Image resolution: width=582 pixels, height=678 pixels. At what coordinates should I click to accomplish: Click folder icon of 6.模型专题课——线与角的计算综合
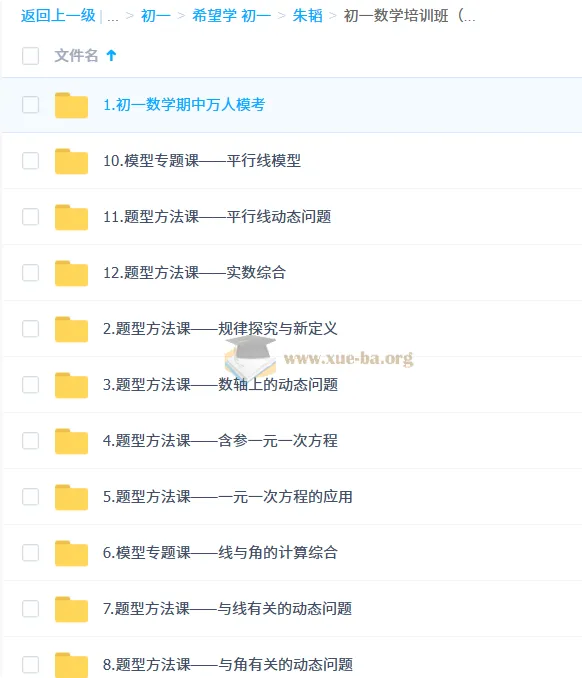[x=71, y=553]
